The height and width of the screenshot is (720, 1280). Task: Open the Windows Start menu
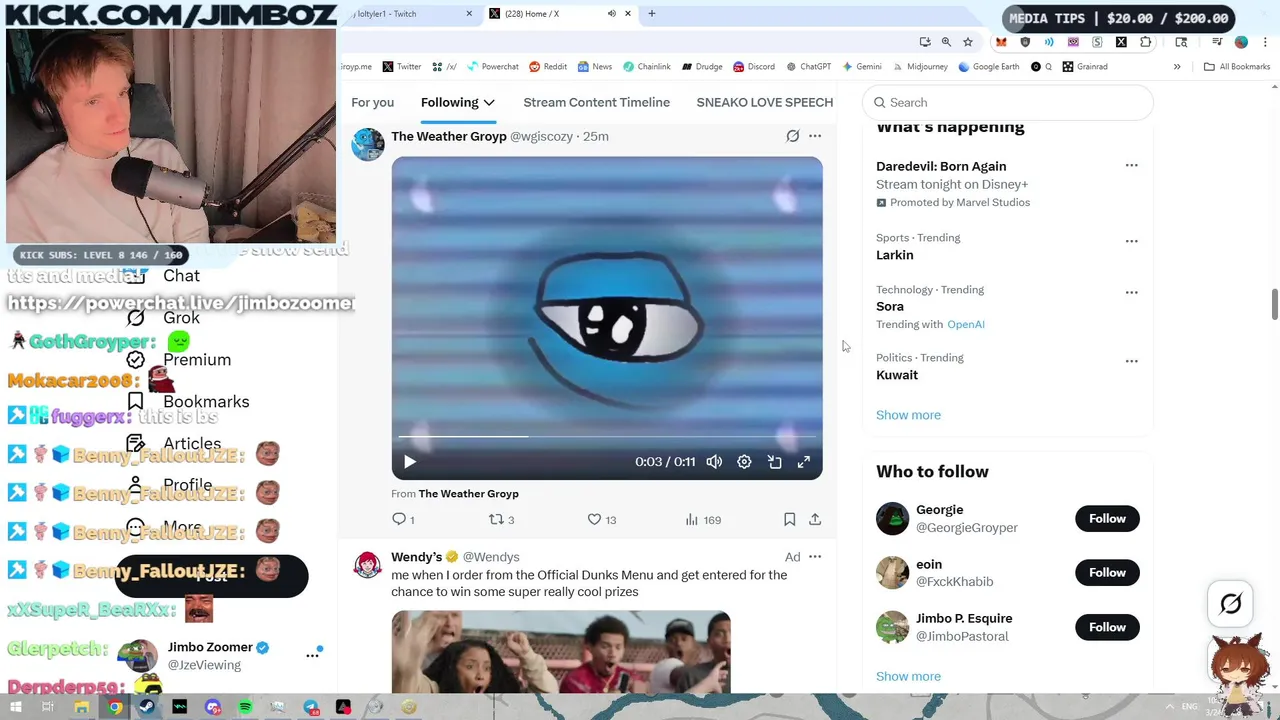[x=16, y=707]
